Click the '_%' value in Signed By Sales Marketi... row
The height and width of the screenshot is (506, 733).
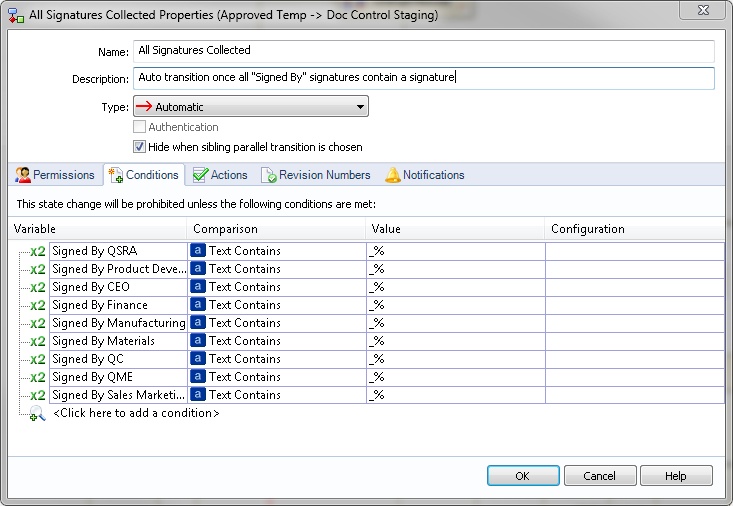point(377,395)
